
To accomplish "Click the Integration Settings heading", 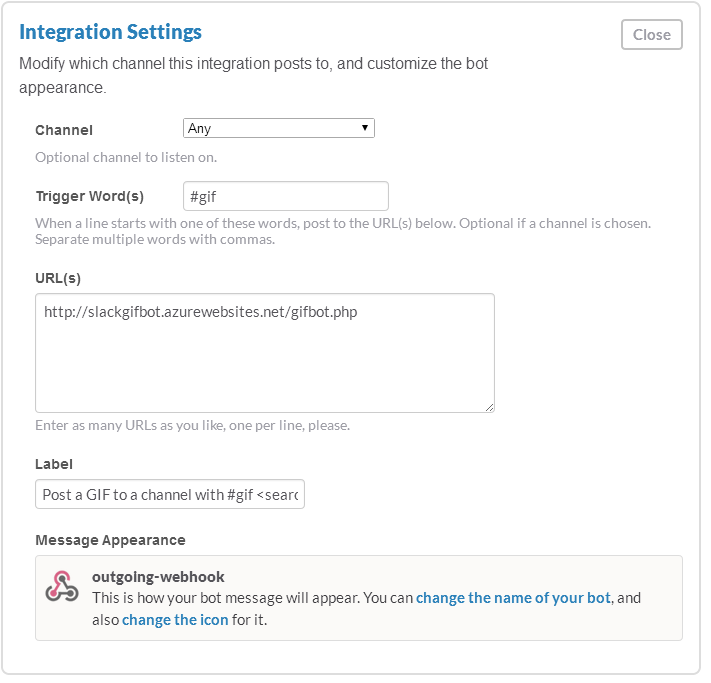I will [110, 32].
